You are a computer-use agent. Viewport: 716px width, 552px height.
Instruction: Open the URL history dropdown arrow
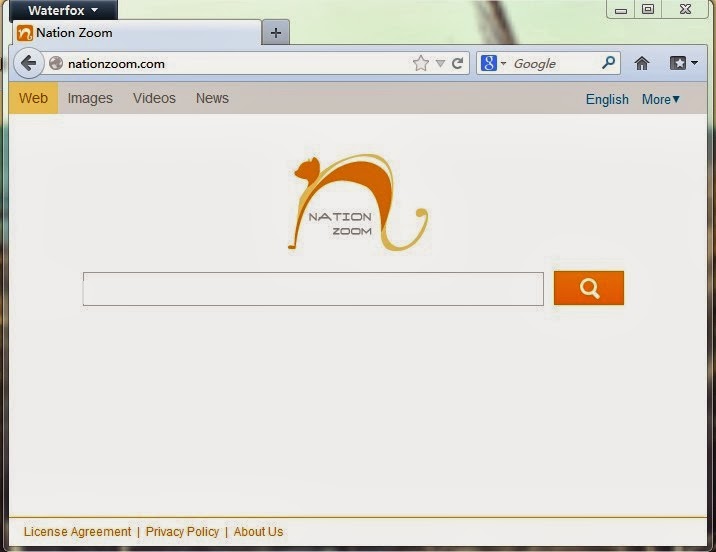pos(440,63)
